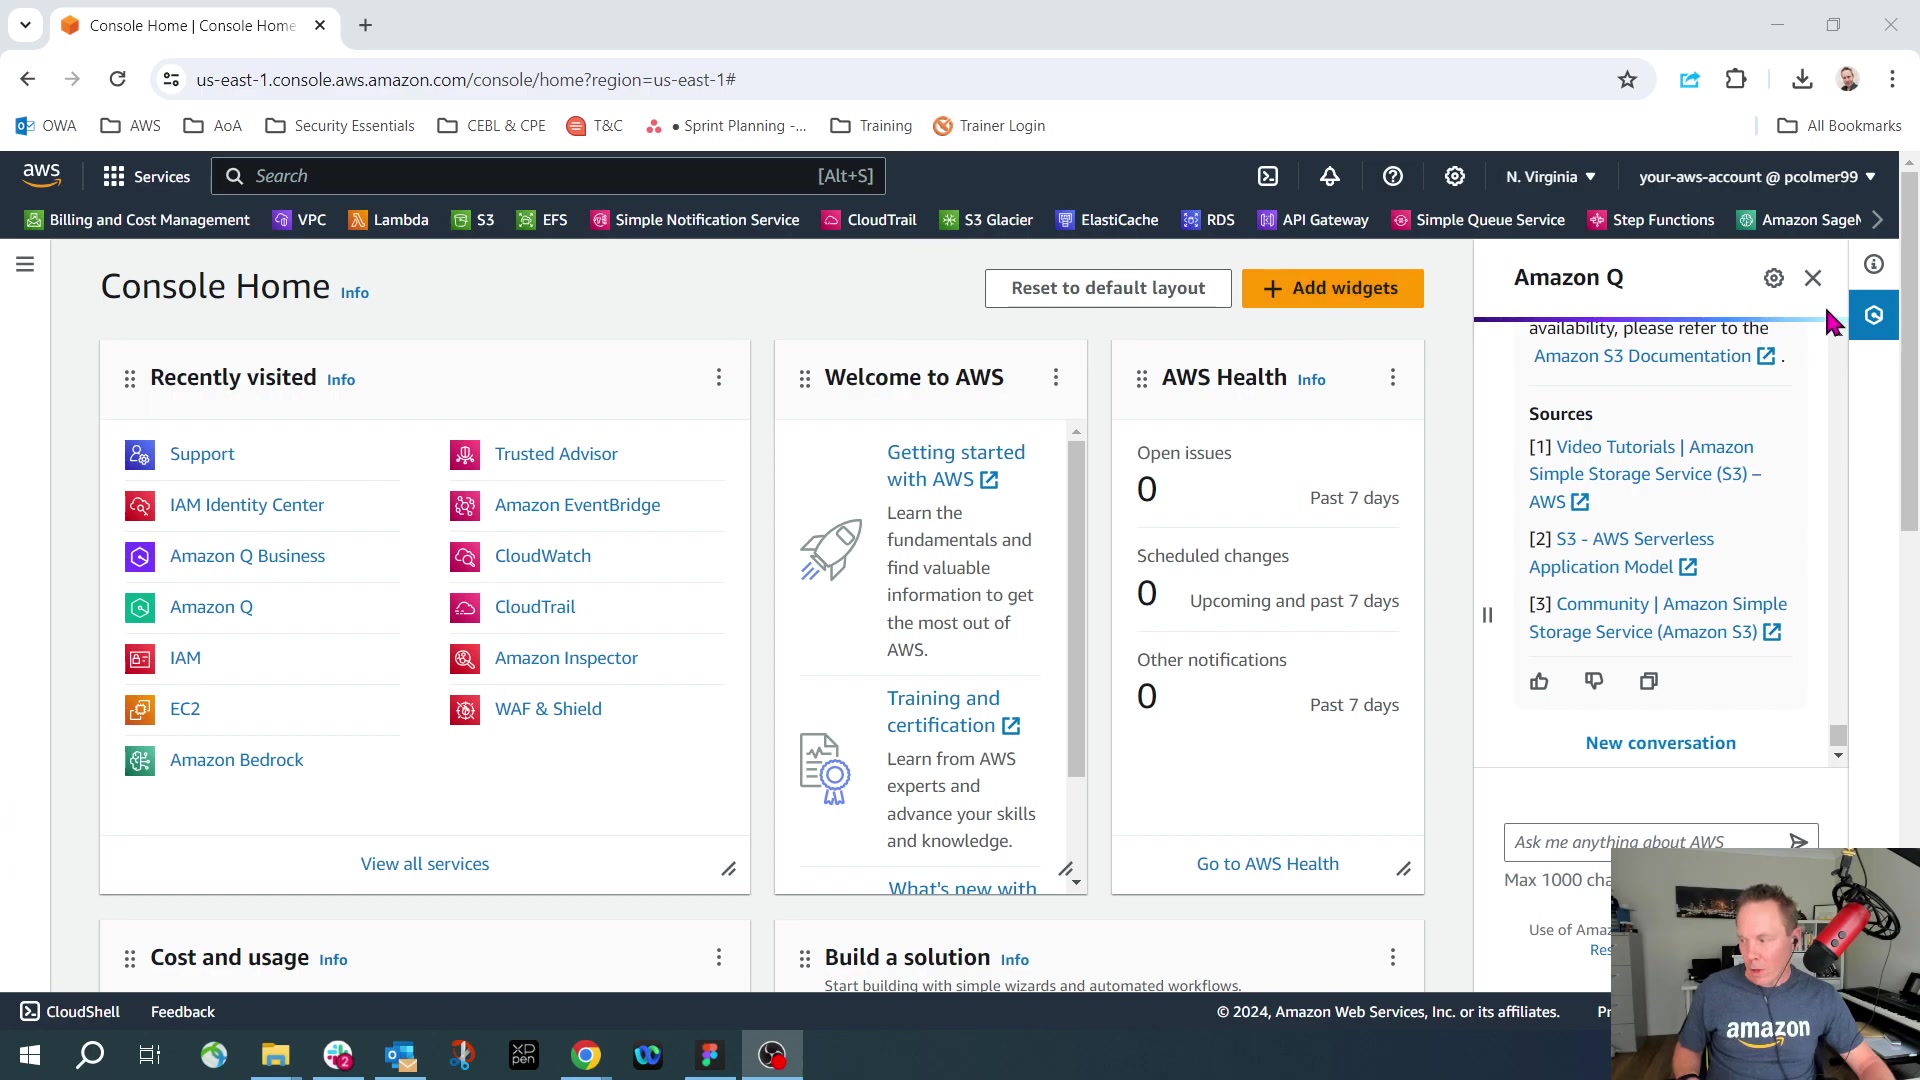Click the CloudWatch service icon
The width and height of the screenshot is (1920, 1080).
pyautogui.click(x=465, y=556)
